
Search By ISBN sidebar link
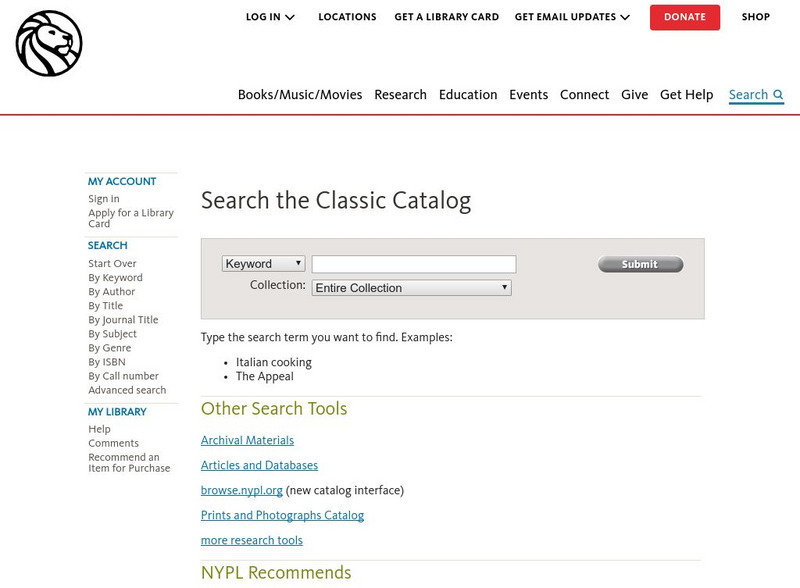pos(107,362)
